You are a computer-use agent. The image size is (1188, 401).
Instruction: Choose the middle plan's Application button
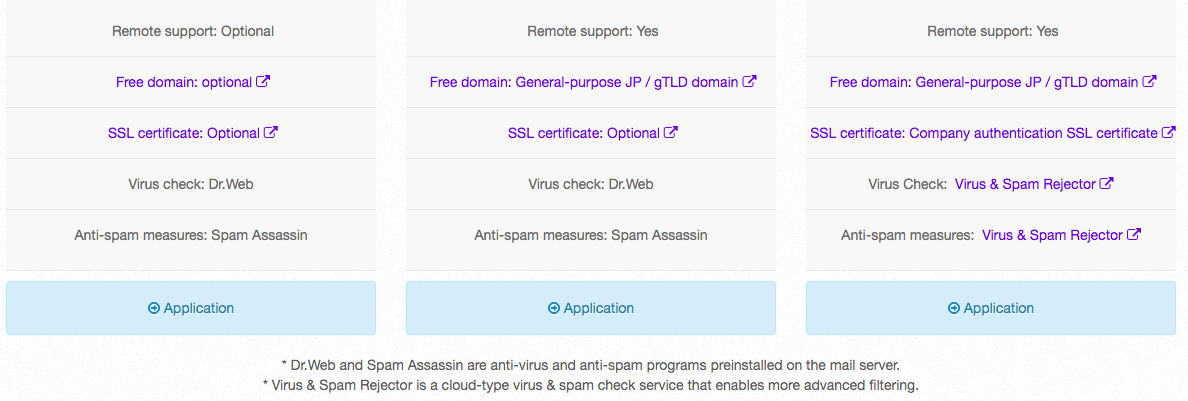[x=591, y=308]
